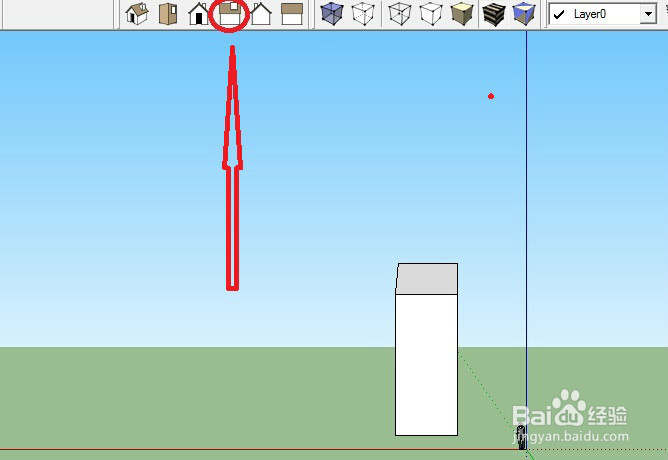Enable X-Ray face style
The width and height of the screenshot is (668, 460).
pyautogui.click(x=332, y=14)
